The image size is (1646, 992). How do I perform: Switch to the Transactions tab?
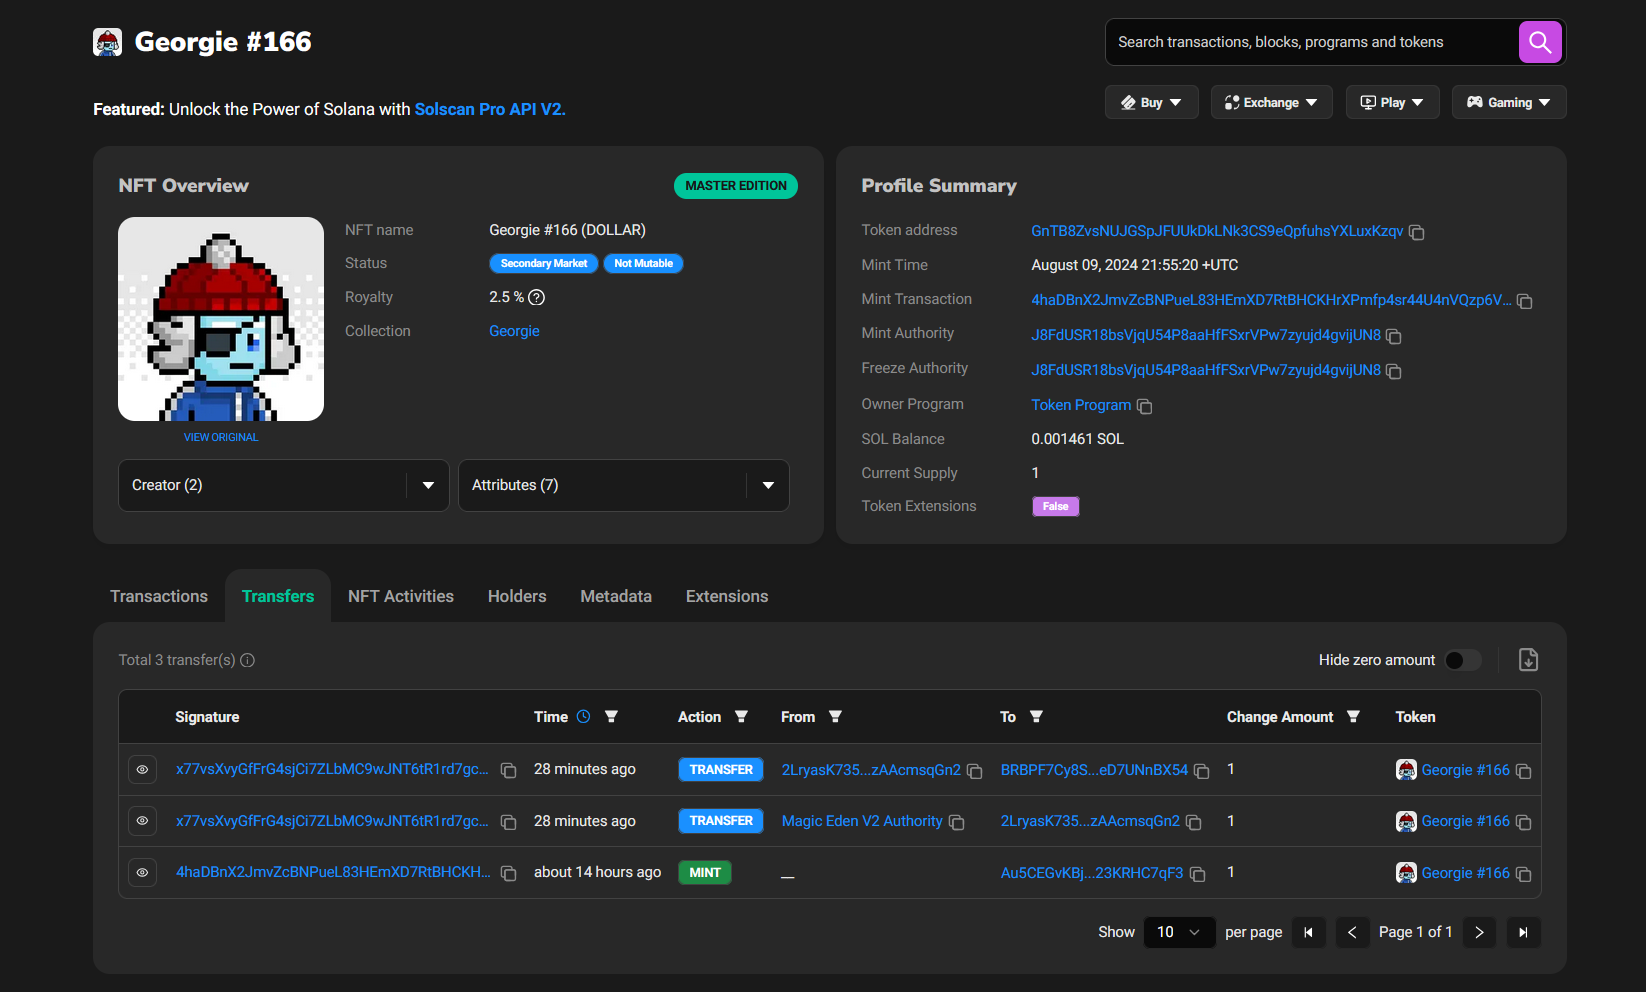(x=159, y=596)
